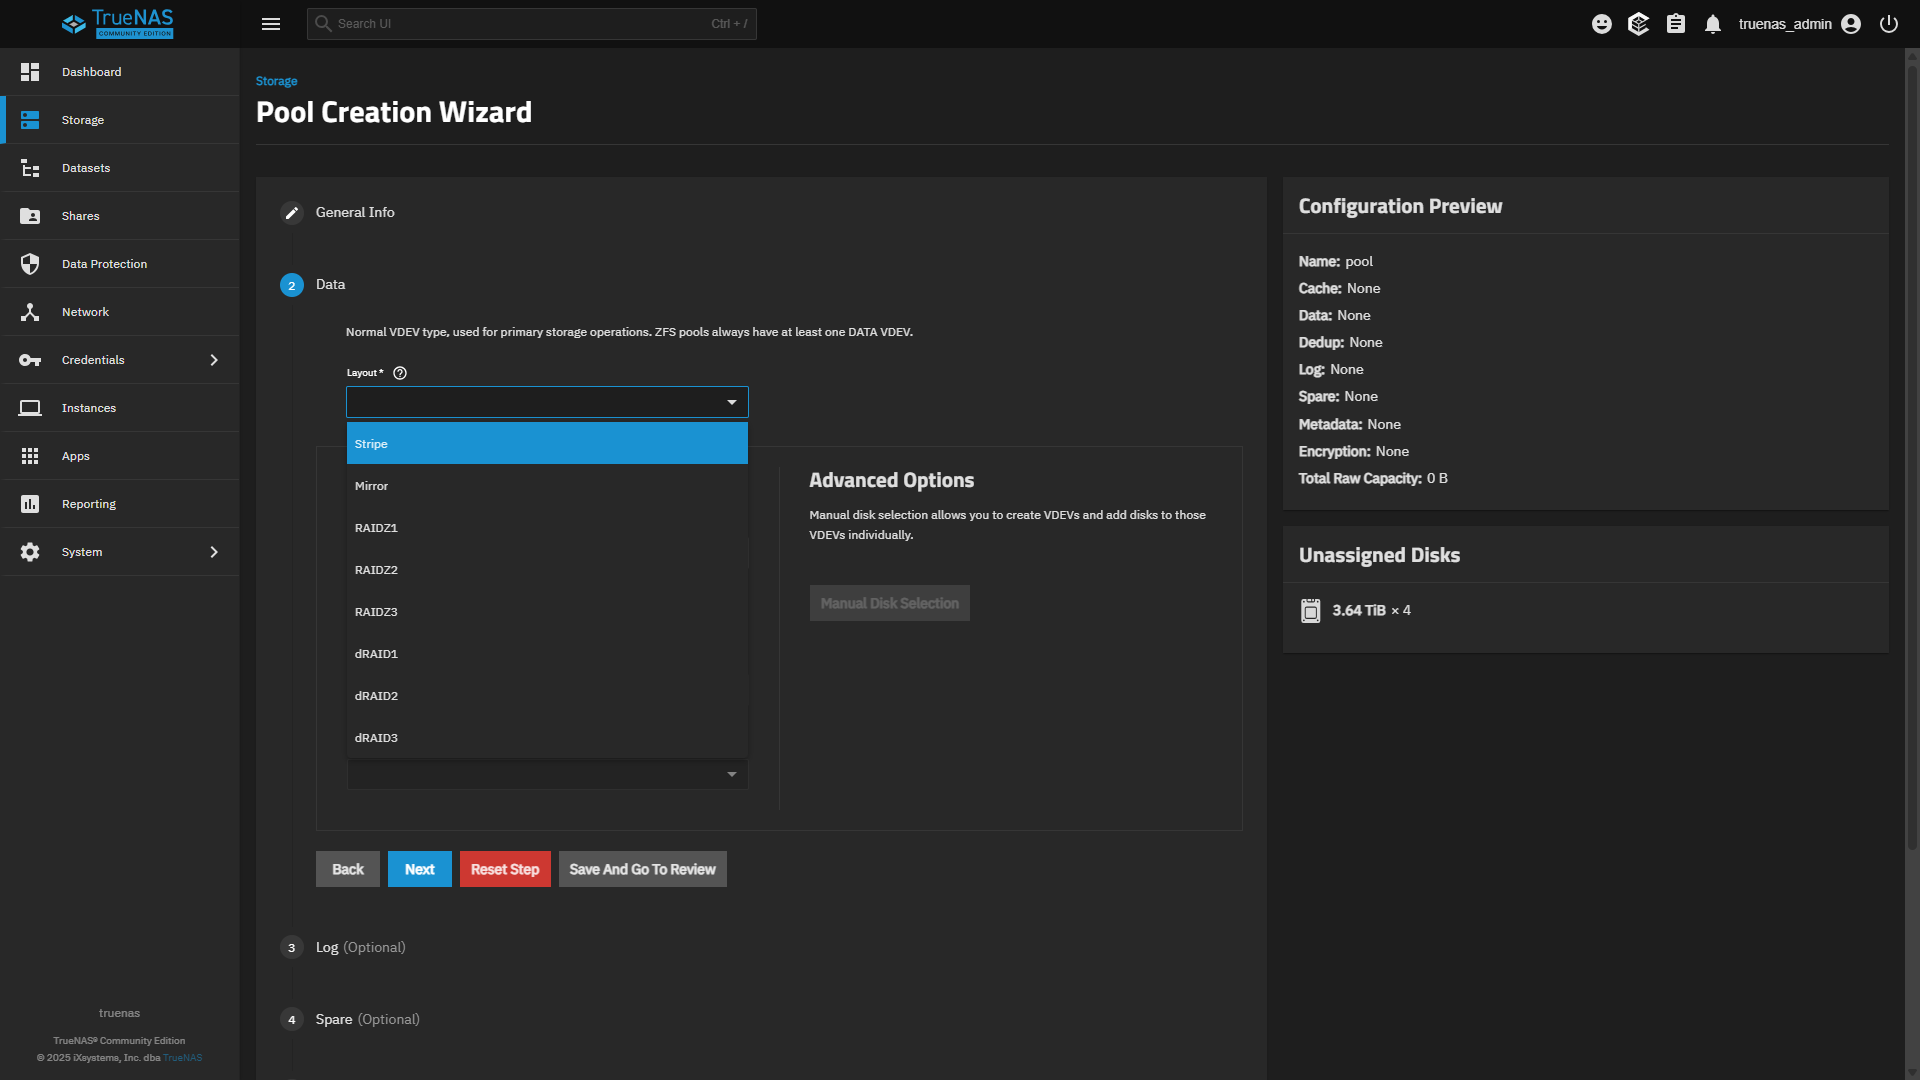Open the Jobs clipboard icon
Image resolution: width=1920 pixels, height=1080 pixels.
[x=1676, y=24]
